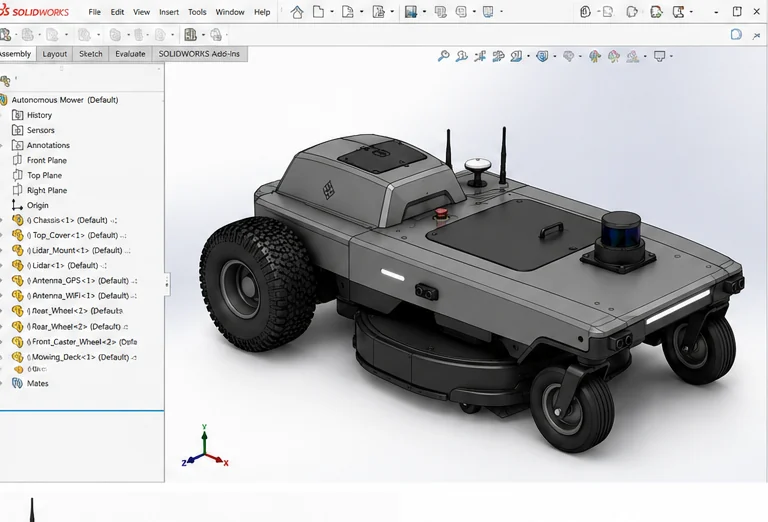The height and width of the screenshot is (522, 768).
Task: Click the Zoom to Area icon beside the magnifier
Action: (461, 56)
